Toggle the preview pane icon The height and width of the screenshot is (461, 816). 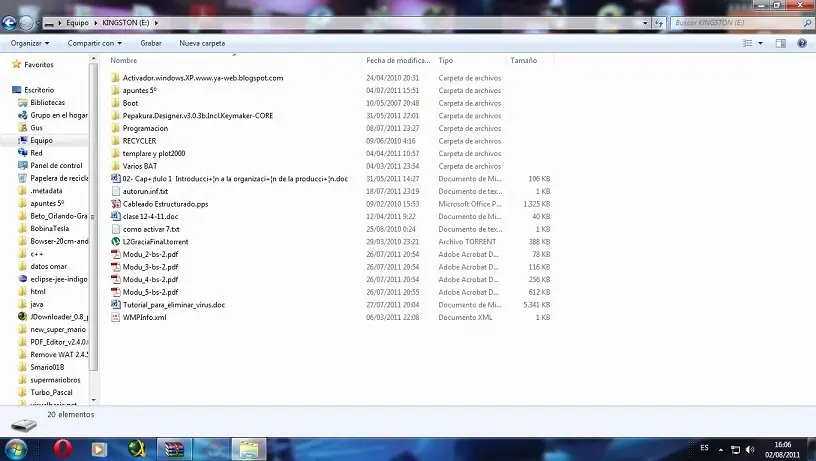click(781, 43)
